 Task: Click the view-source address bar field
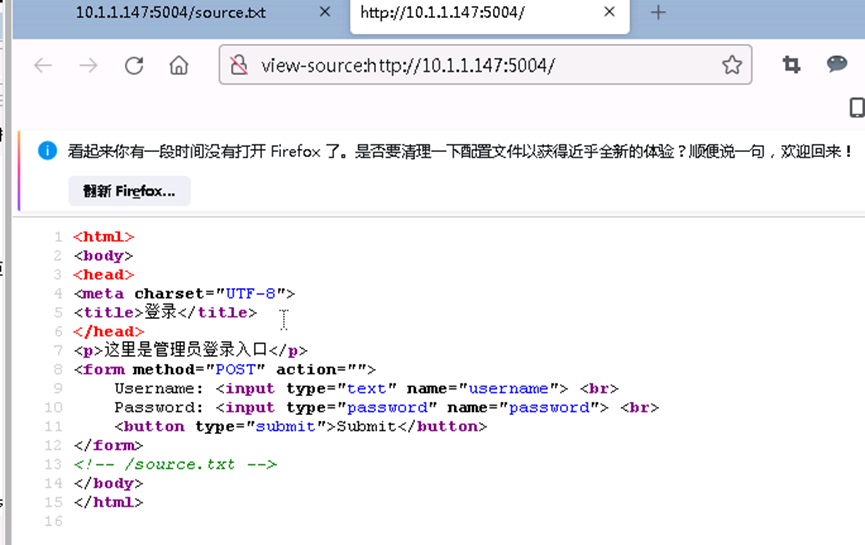(485, 65)
